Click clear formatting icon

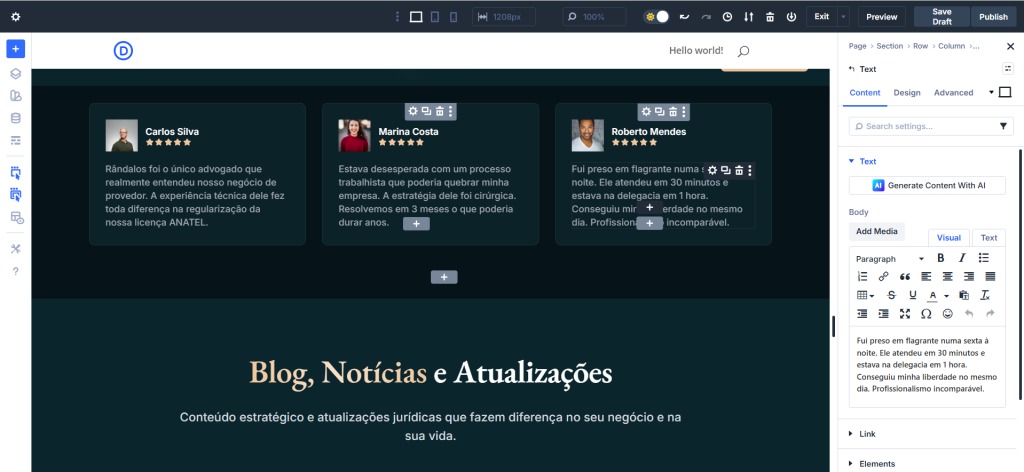985,295
